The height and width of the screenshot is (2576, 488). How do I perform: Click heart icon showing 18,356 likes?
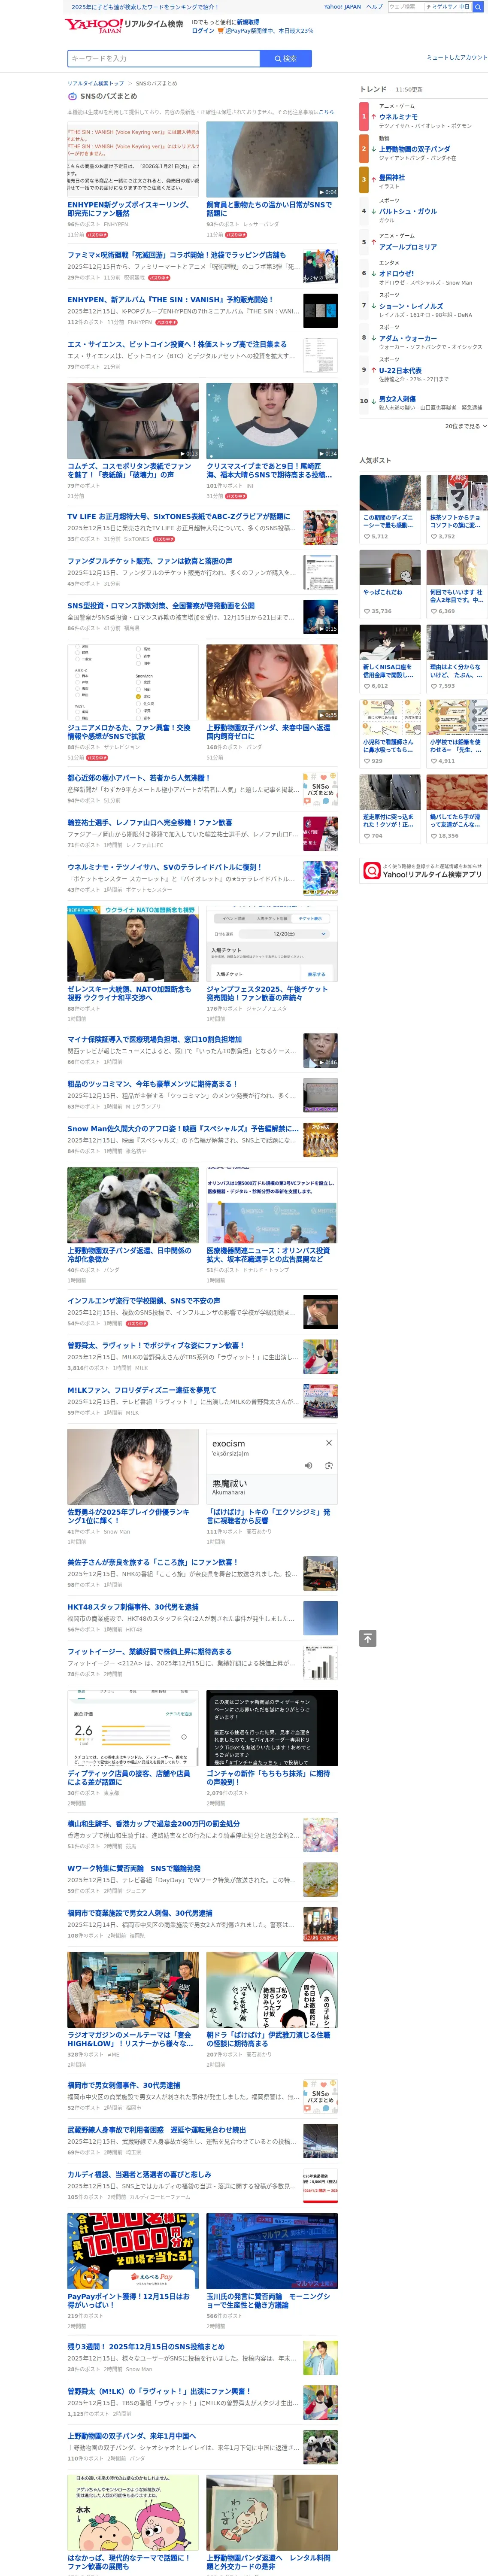coord(433,836)
